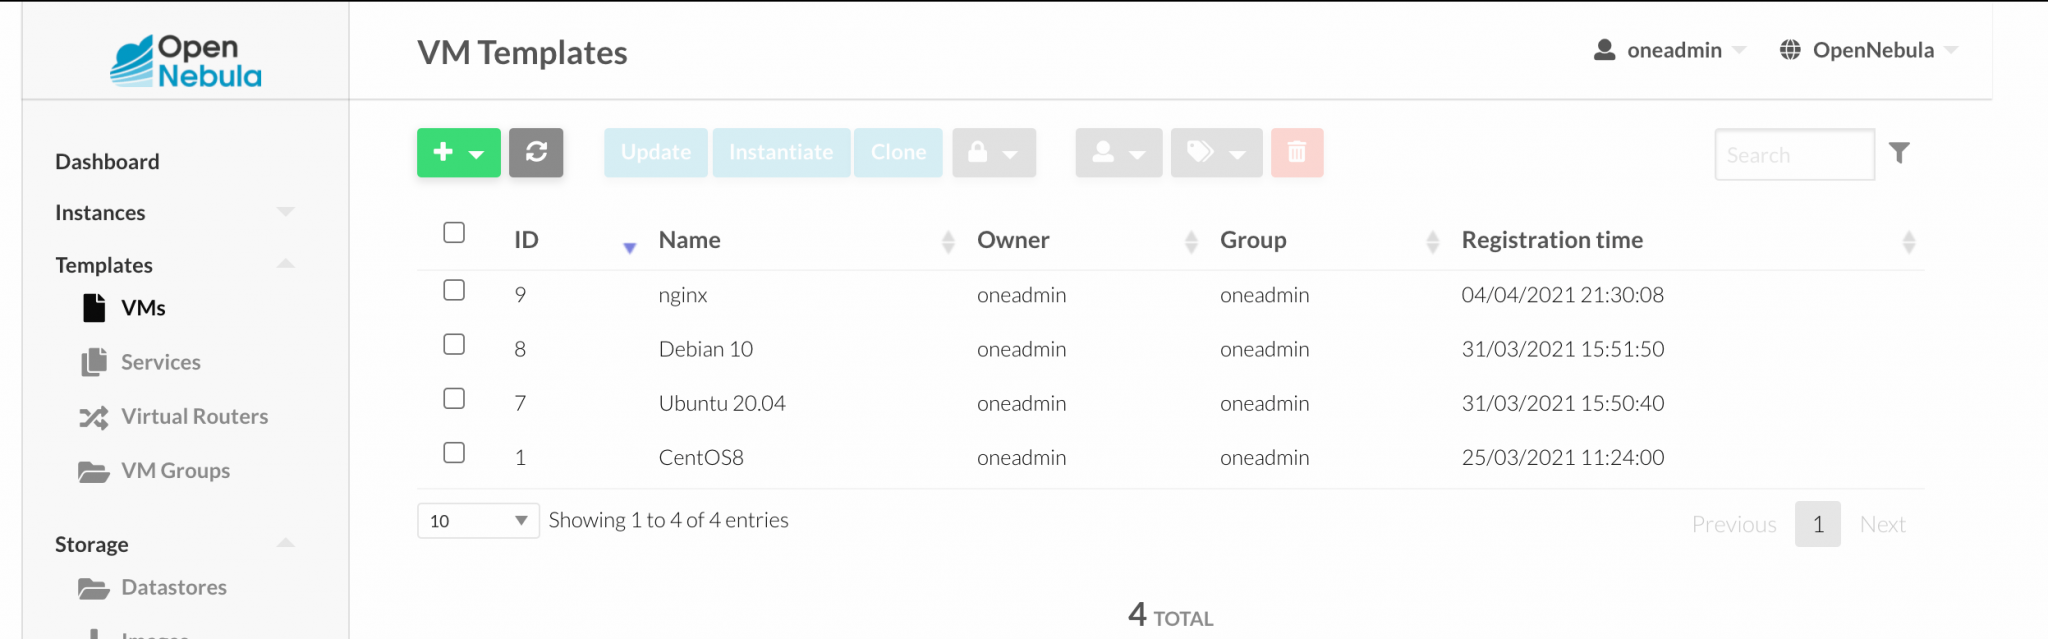Click the Clone button
Screen dimensions: 2048x639
pos(897,152)
